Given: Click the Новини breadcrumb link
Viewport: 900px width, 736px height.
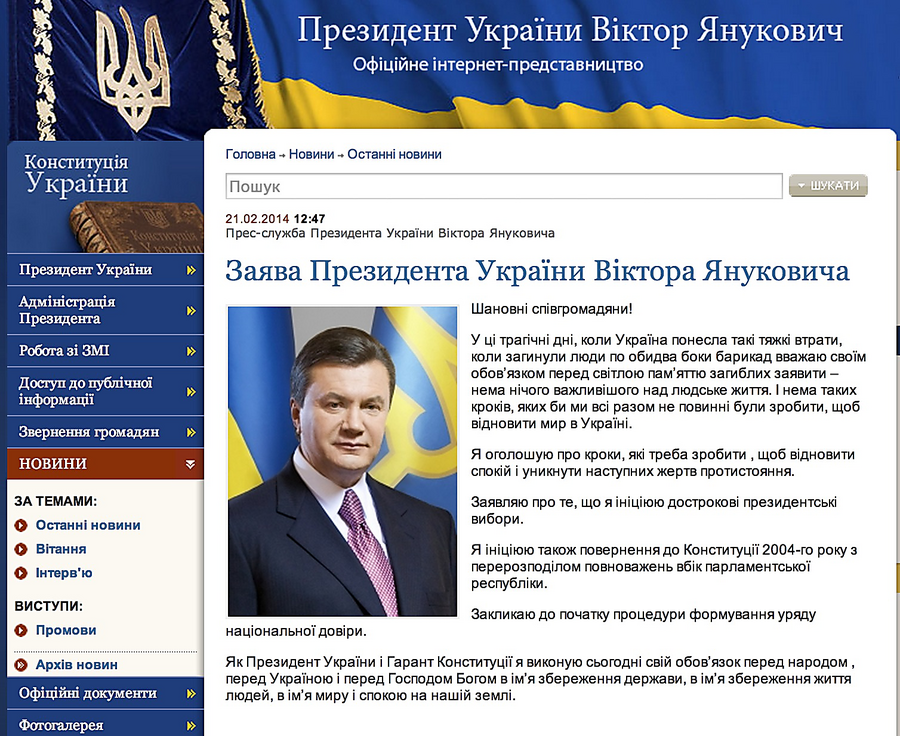Looking at the screenshot, I should click(x=311, y=155).
